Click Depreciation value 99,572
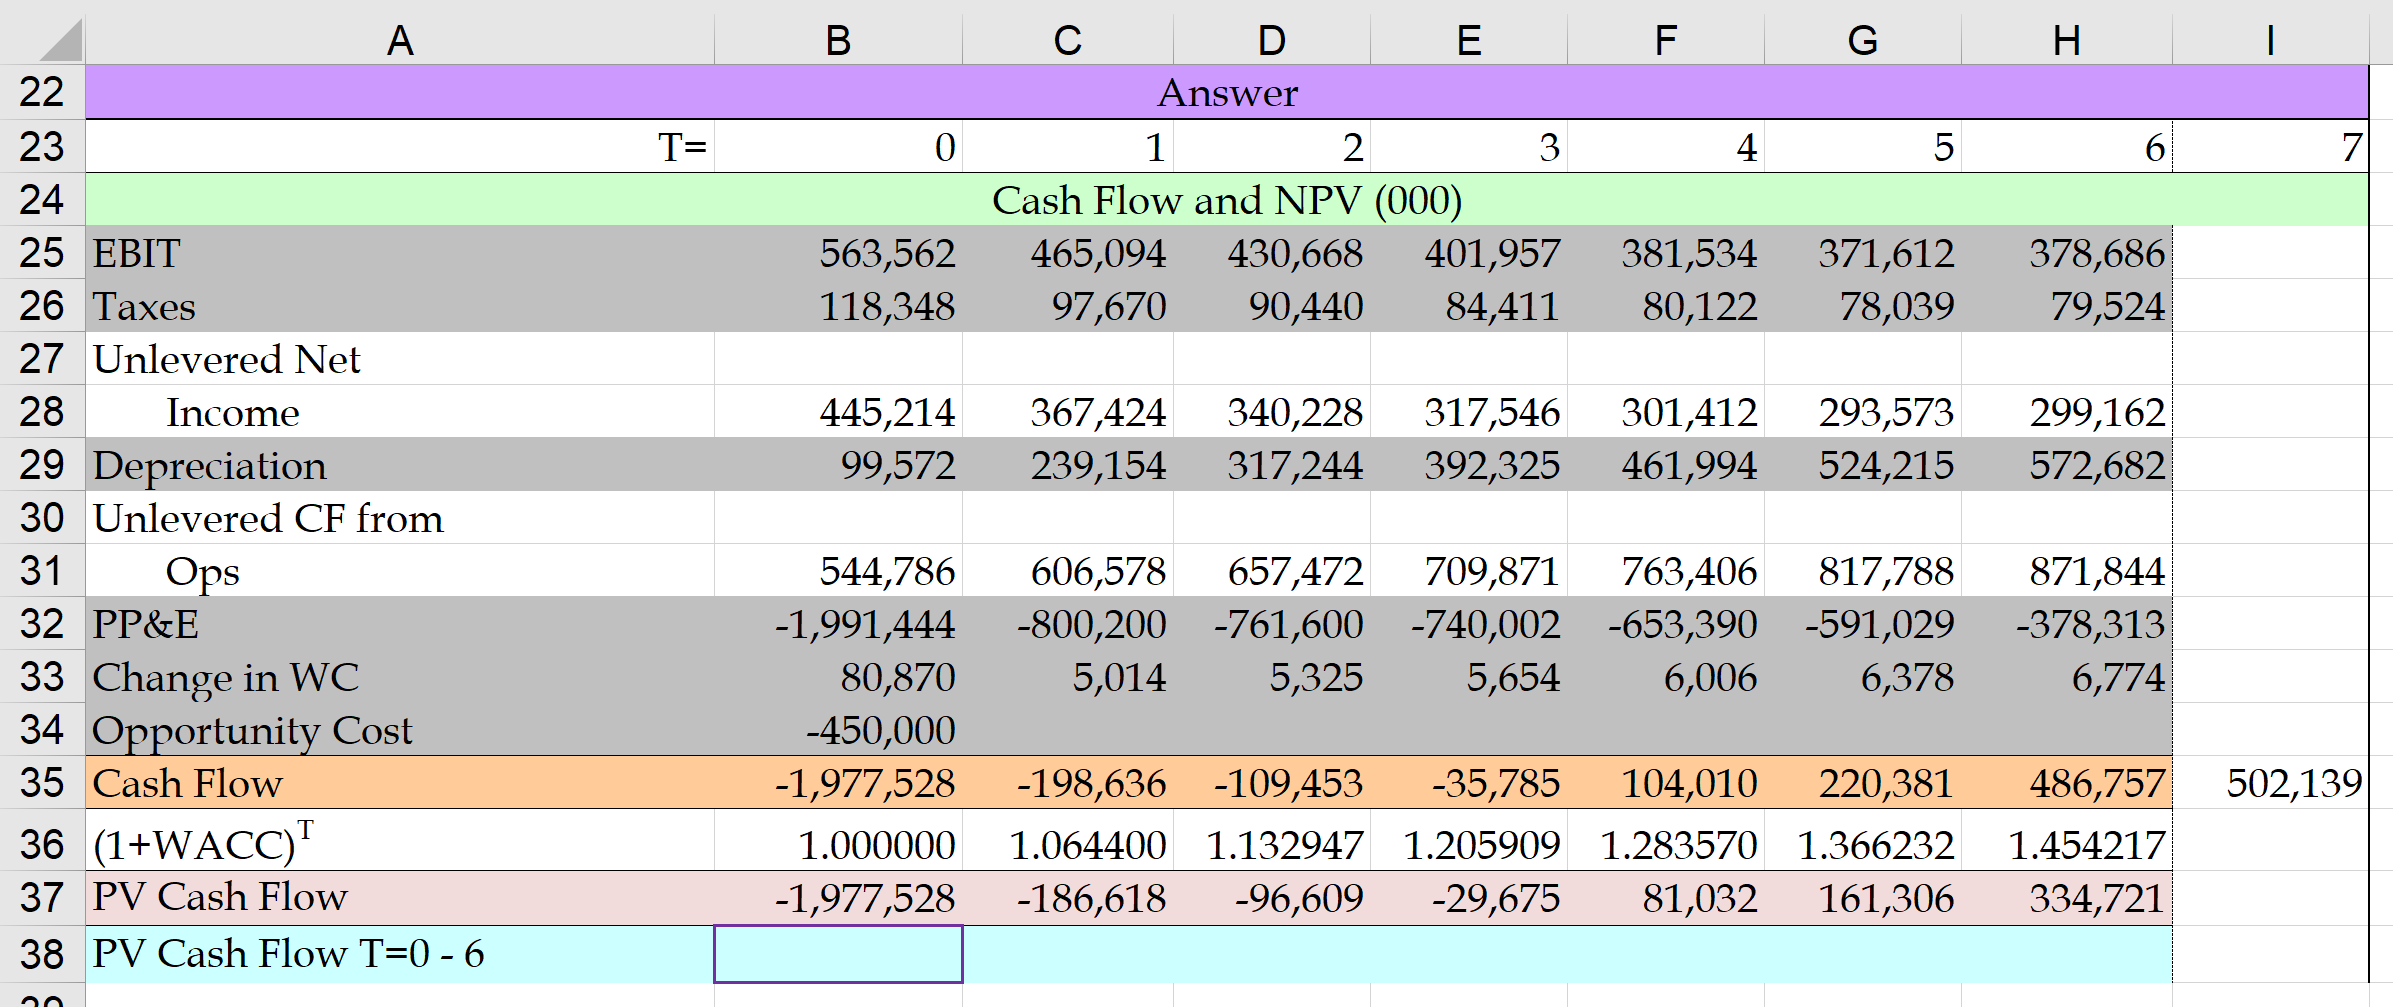 897,465
